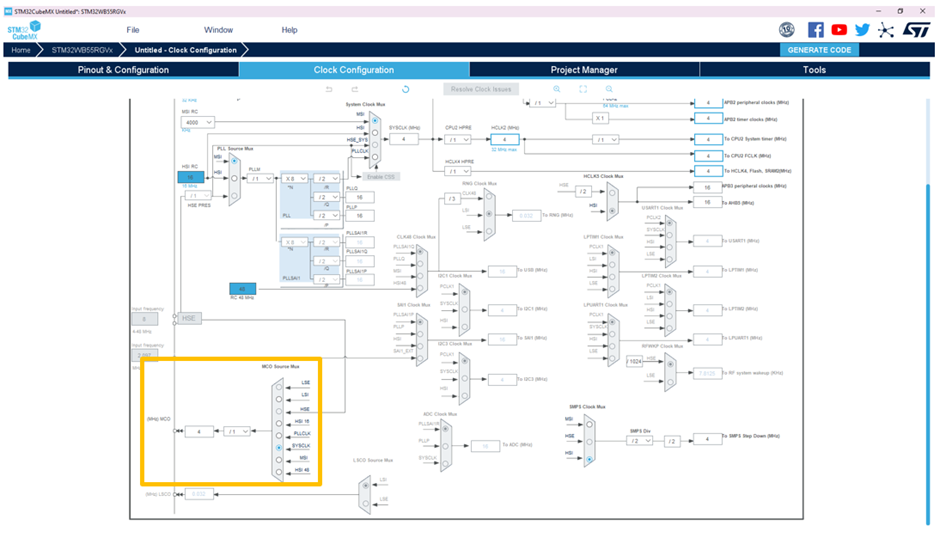Open the PLL /Q divider dropdown
This screenshot has width=940, height=538.
pyautogui.click(x=327, y=197)
